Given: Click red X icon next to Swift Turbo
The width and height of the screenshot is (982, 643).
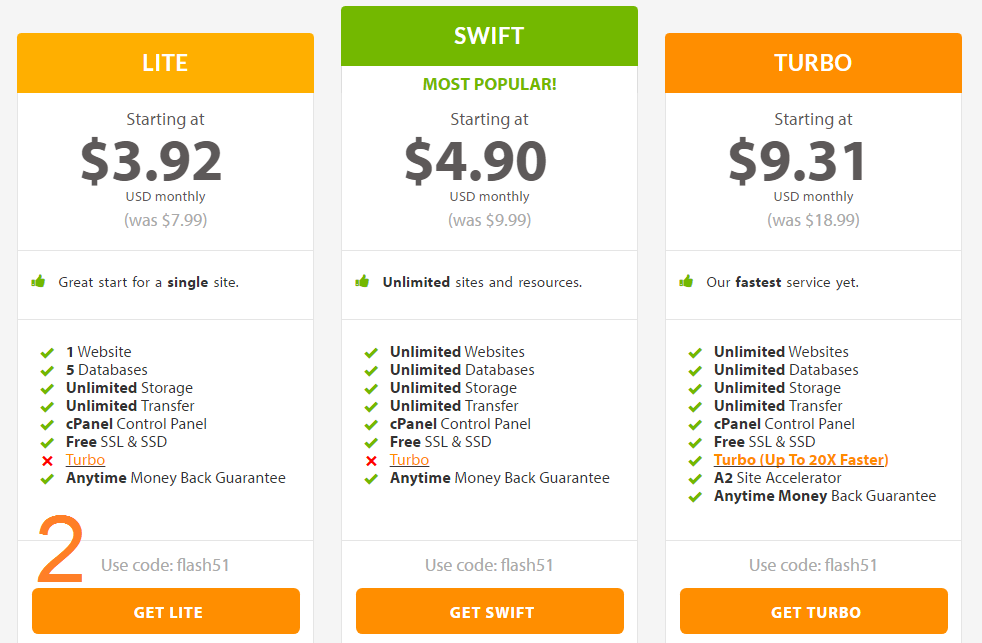Looking at the screenshot, I should click(x=371, y=461).
